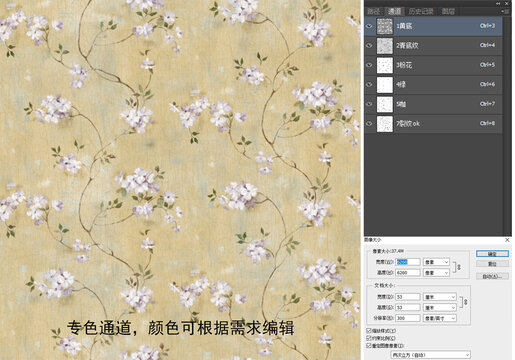Click the document width field showing 53

click(x=408, y=297)
